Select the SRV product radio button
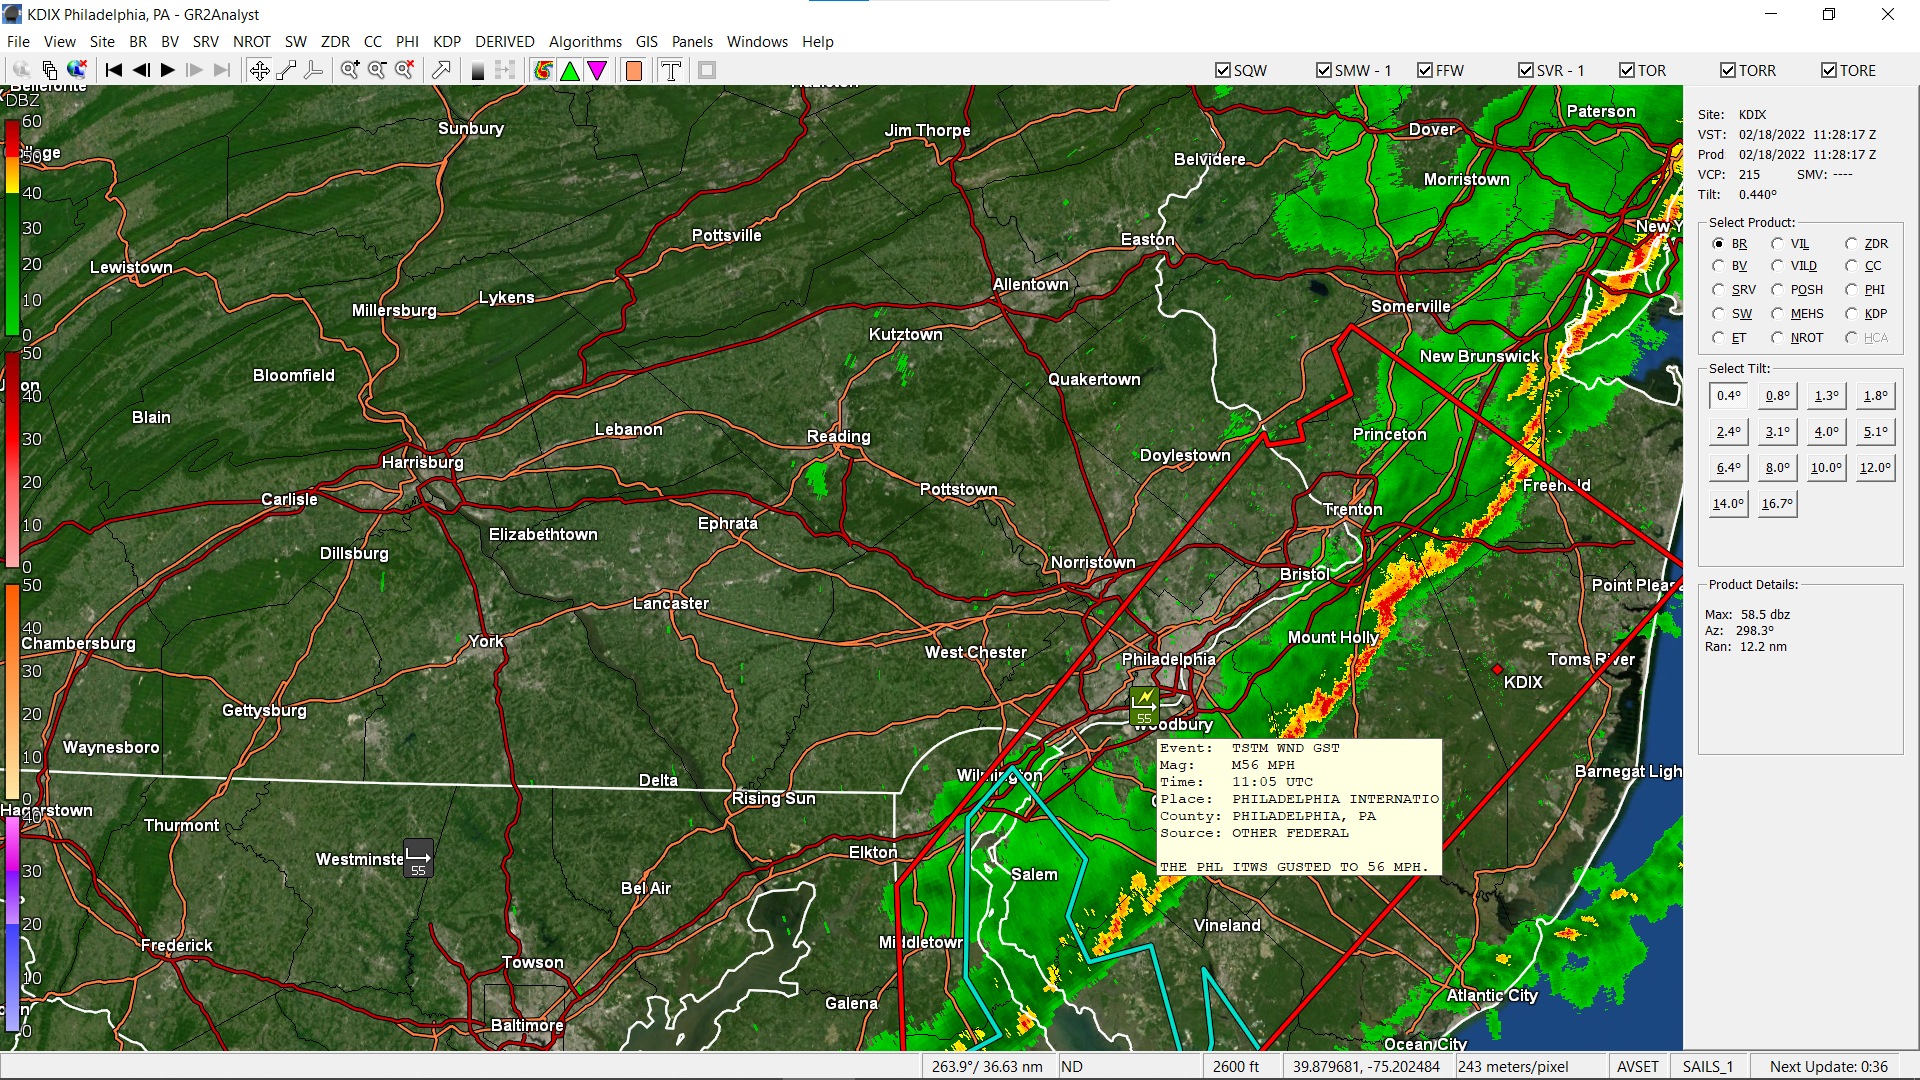Screen dimensions: 1920x1080 [x=1718, y=290]
